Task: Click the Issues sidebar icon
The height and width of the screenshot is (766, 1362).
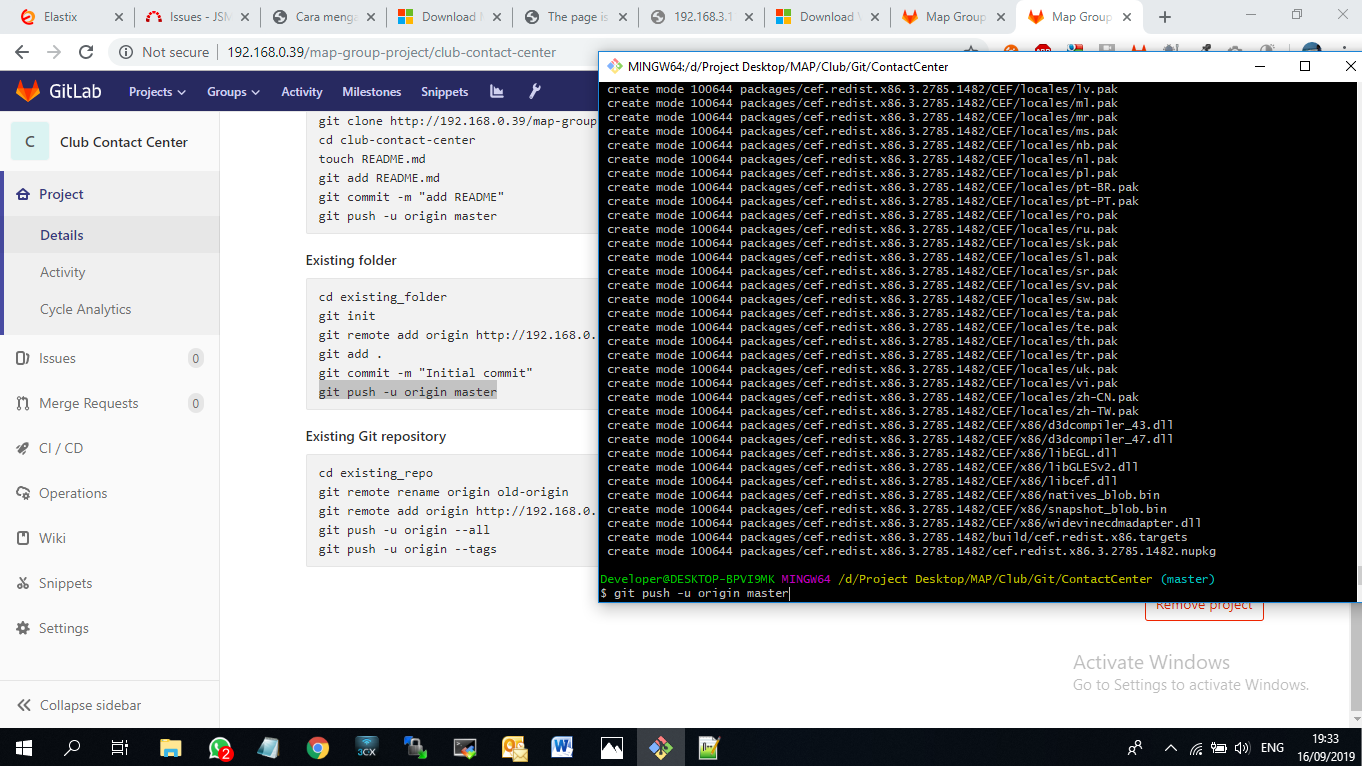Action: [x=22, y=358]
